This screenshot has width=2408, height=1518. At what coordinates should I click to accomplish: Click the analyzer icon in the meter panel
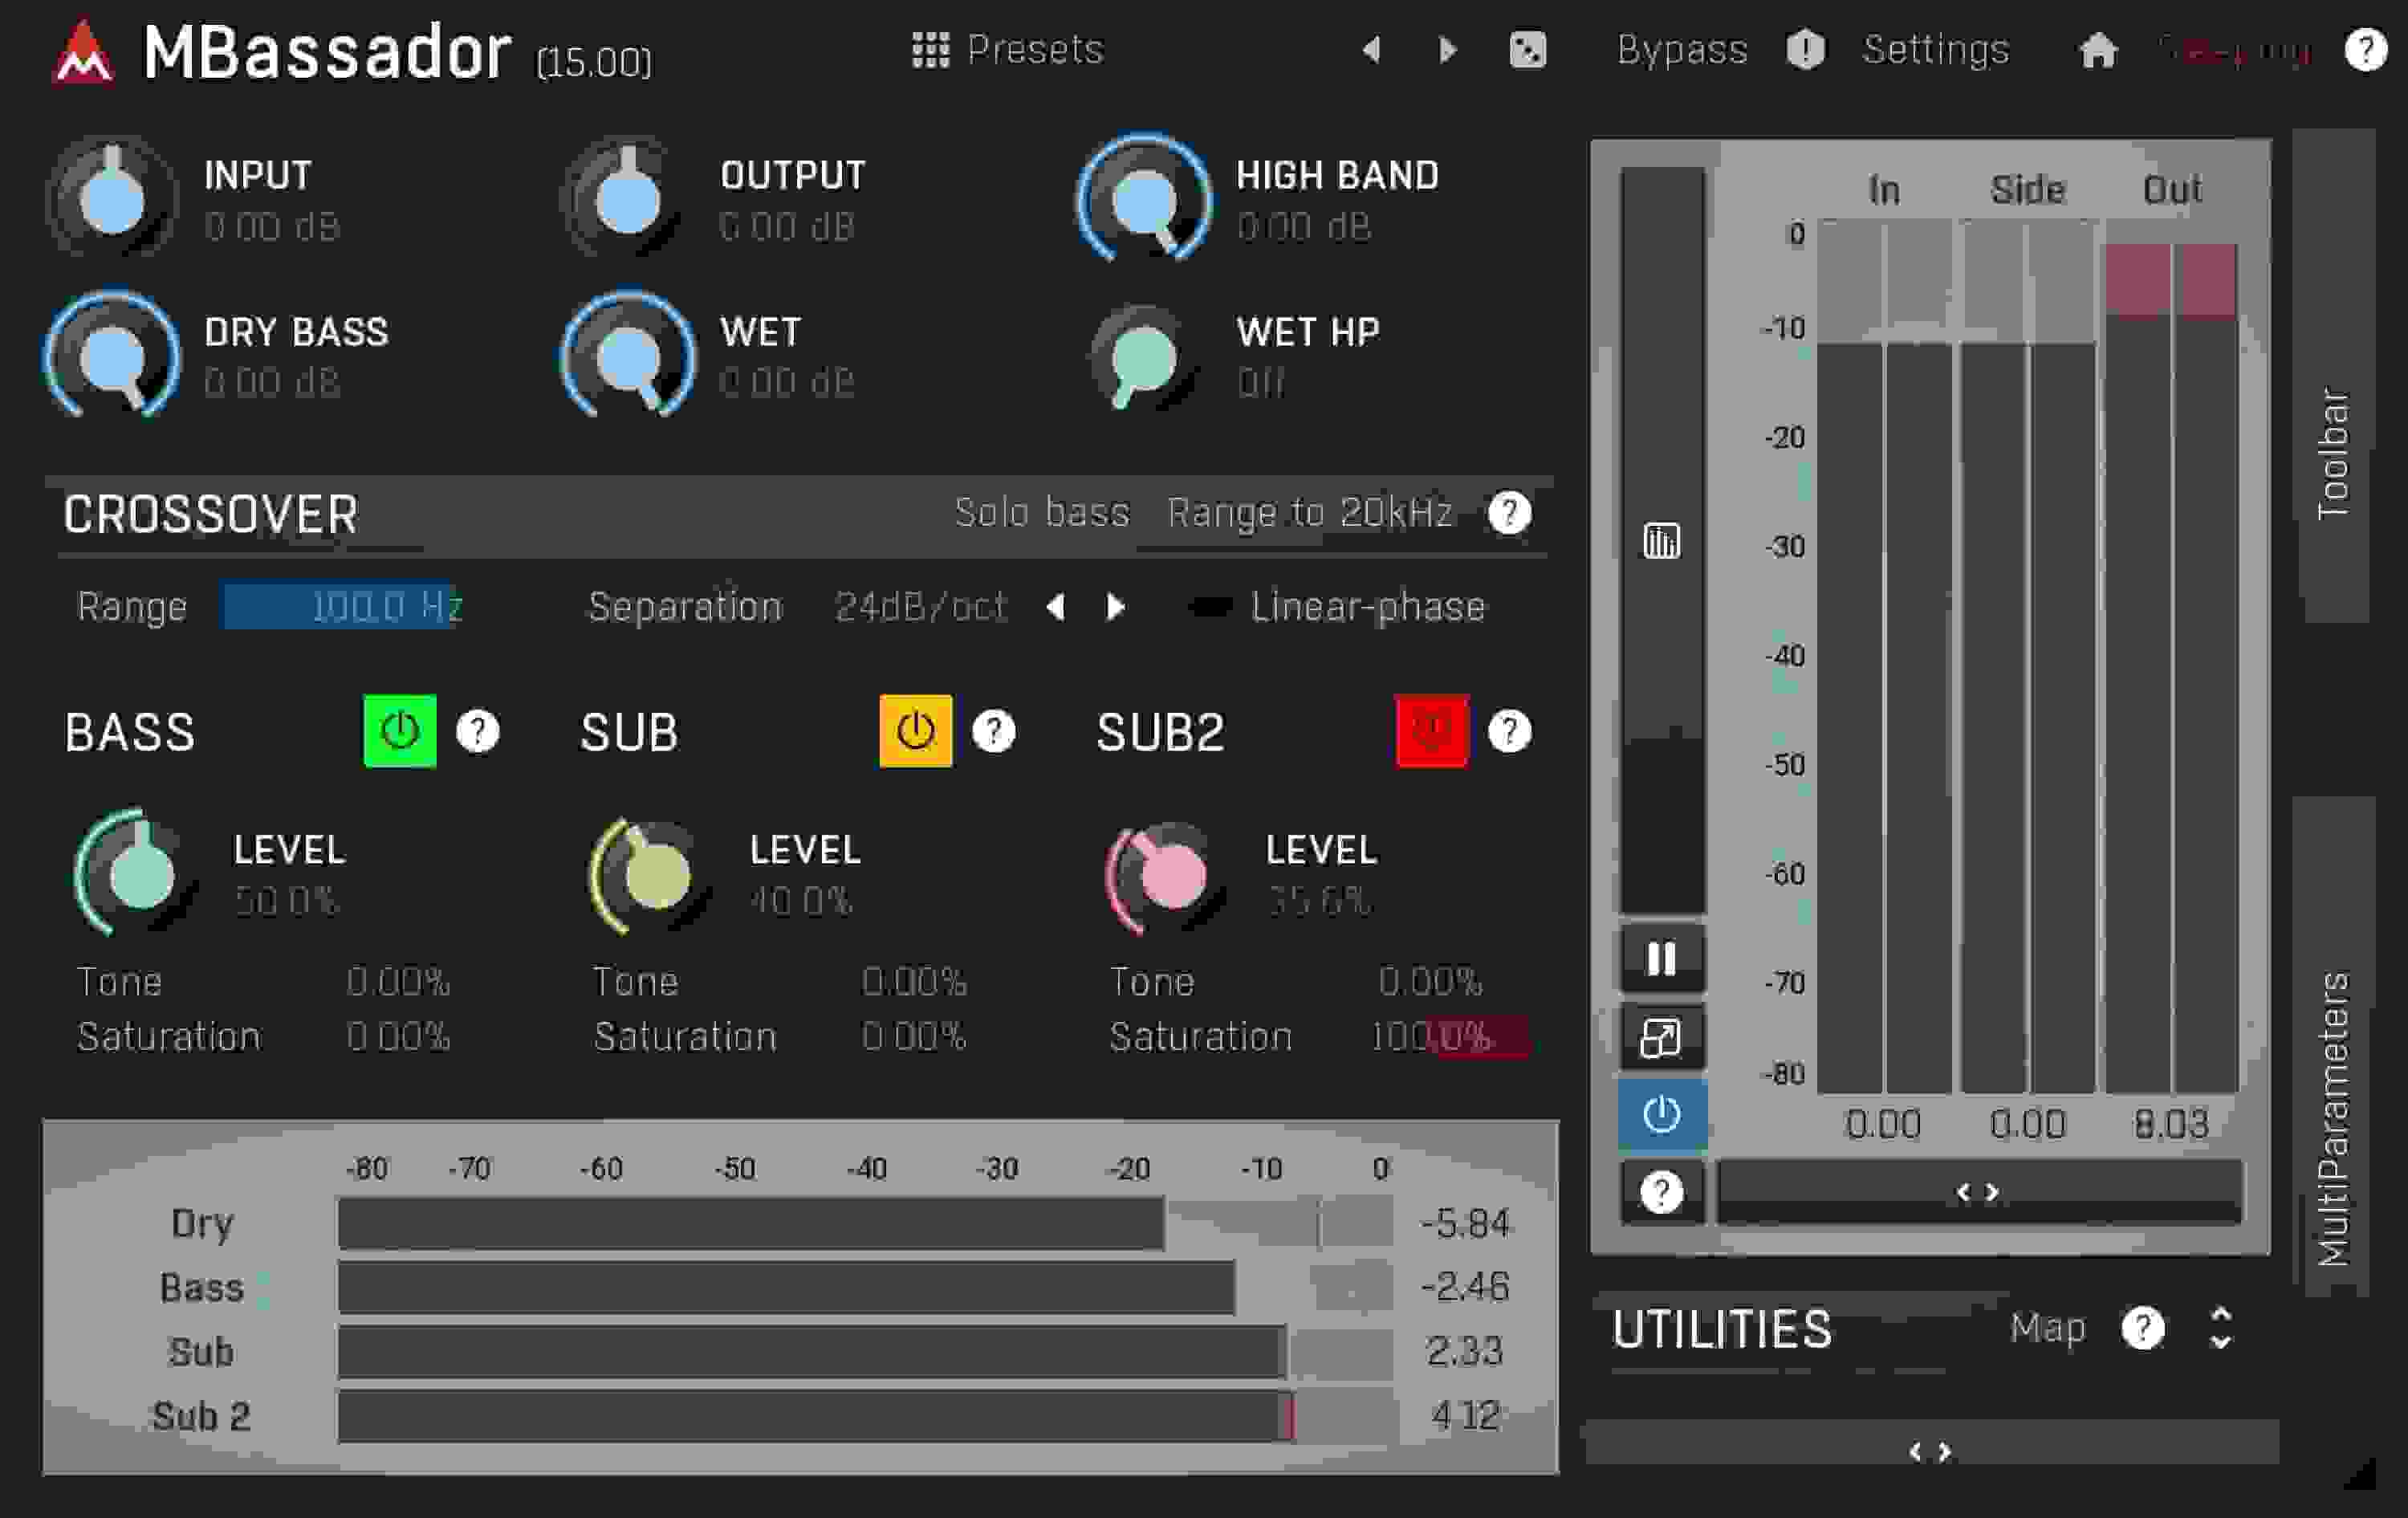1662,541
